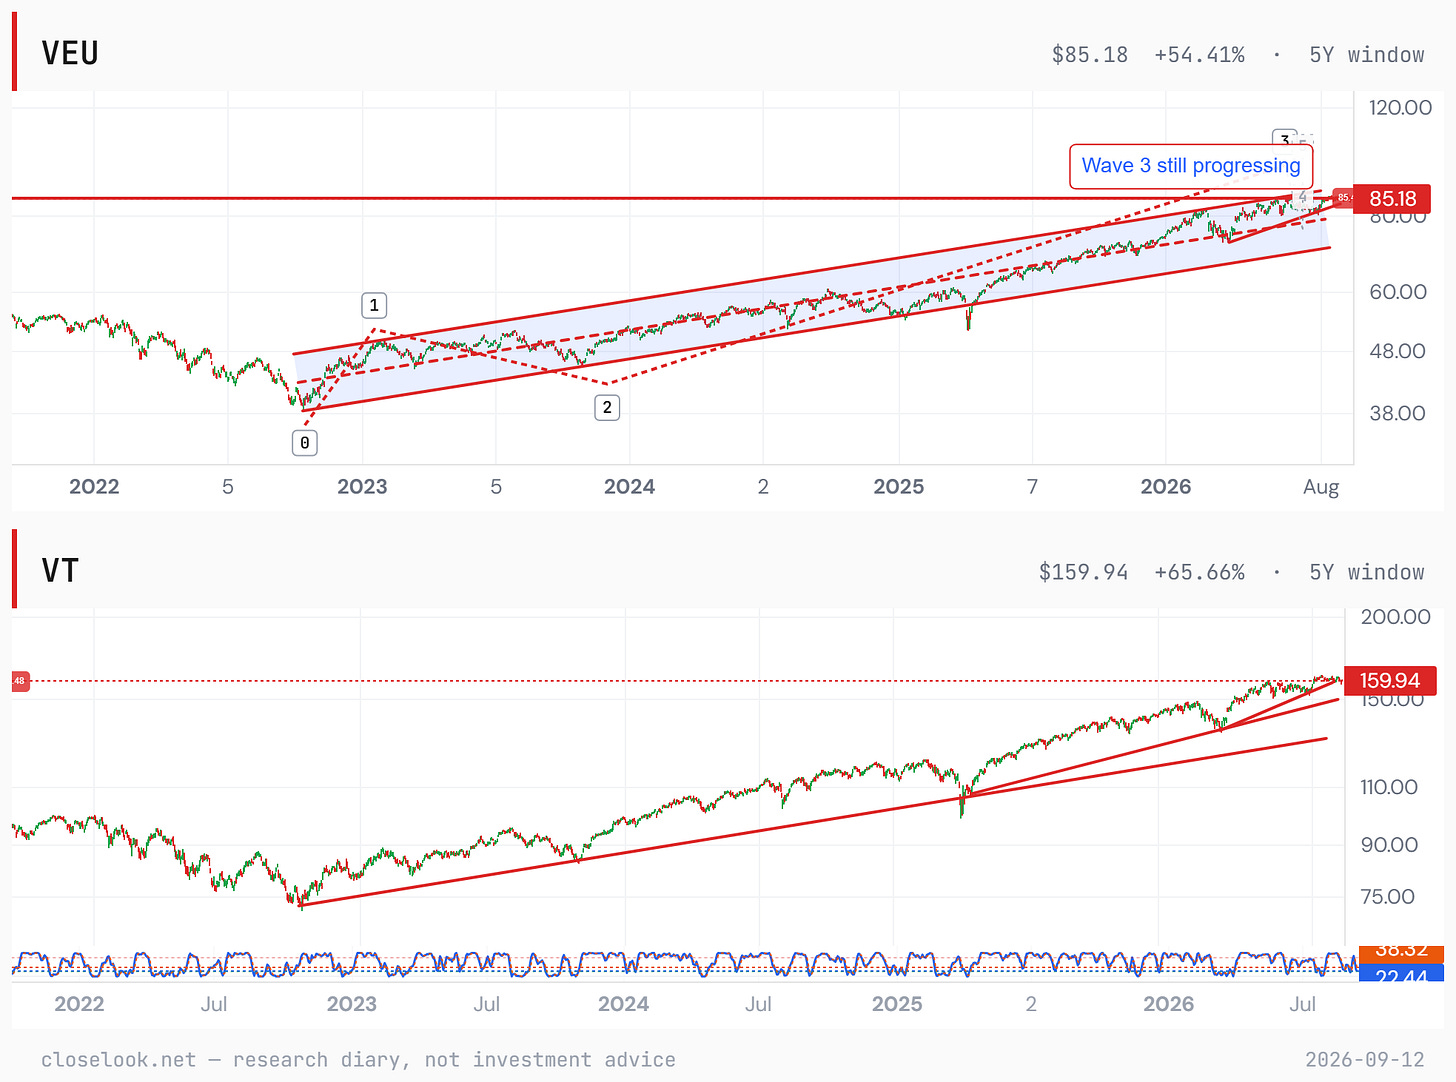The image size is (1456, 1082).
Task: Click the Aug label on the VEU time axis
Action: coord(1321,487)
